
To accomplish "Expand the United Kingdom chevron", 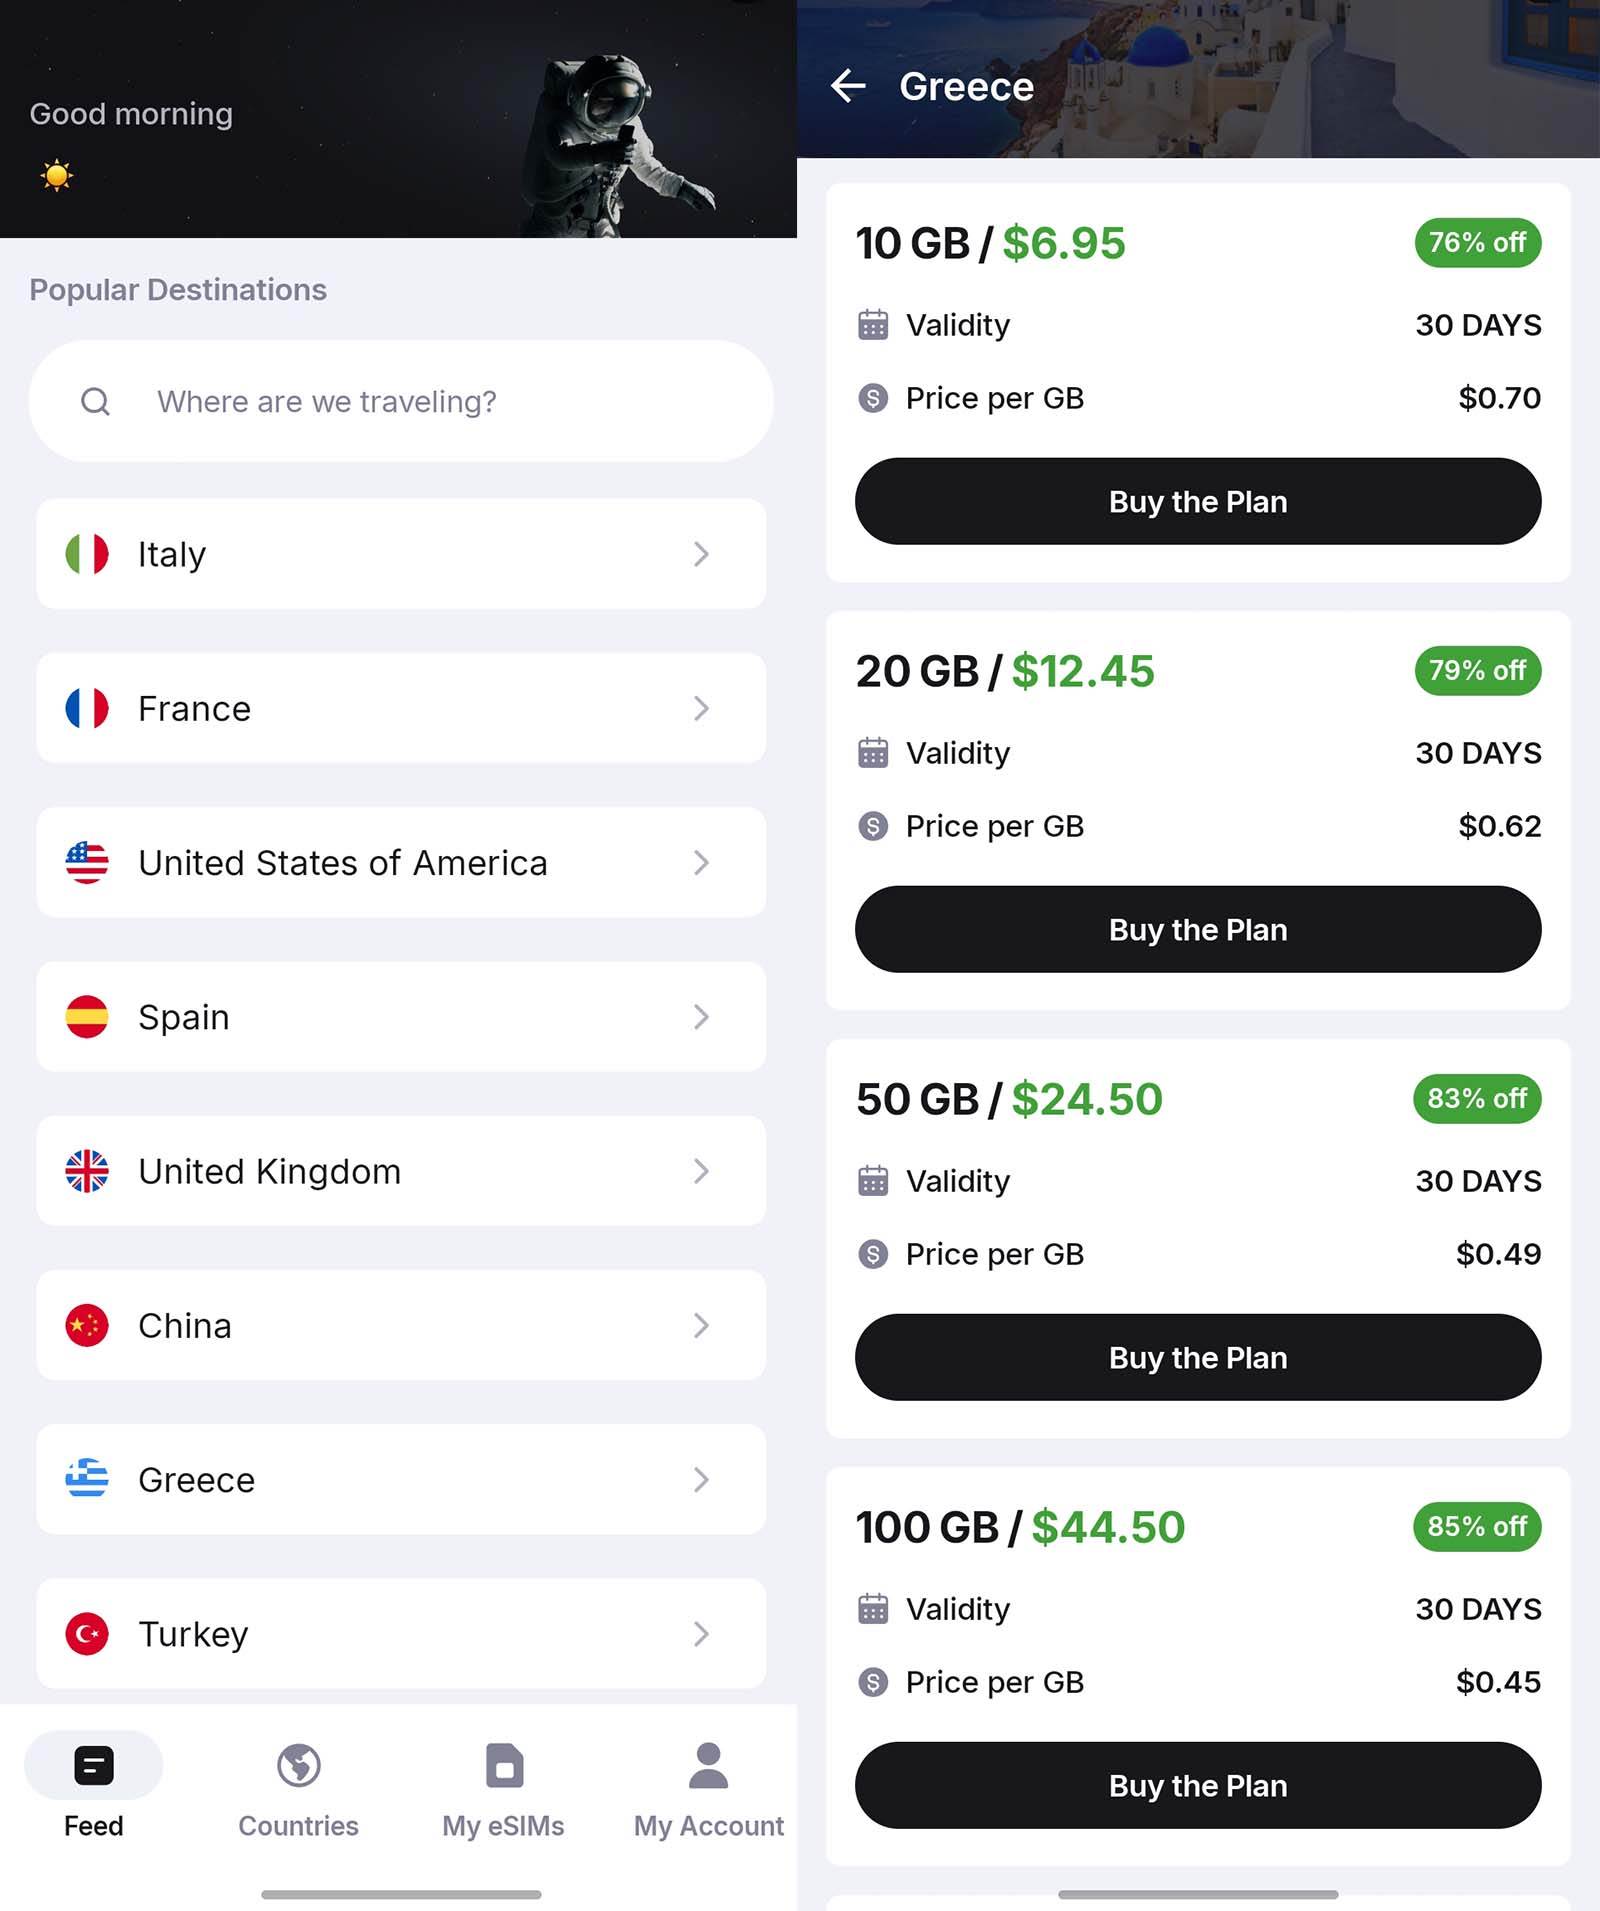I will pyautogui.click(x=701, y=1171).
